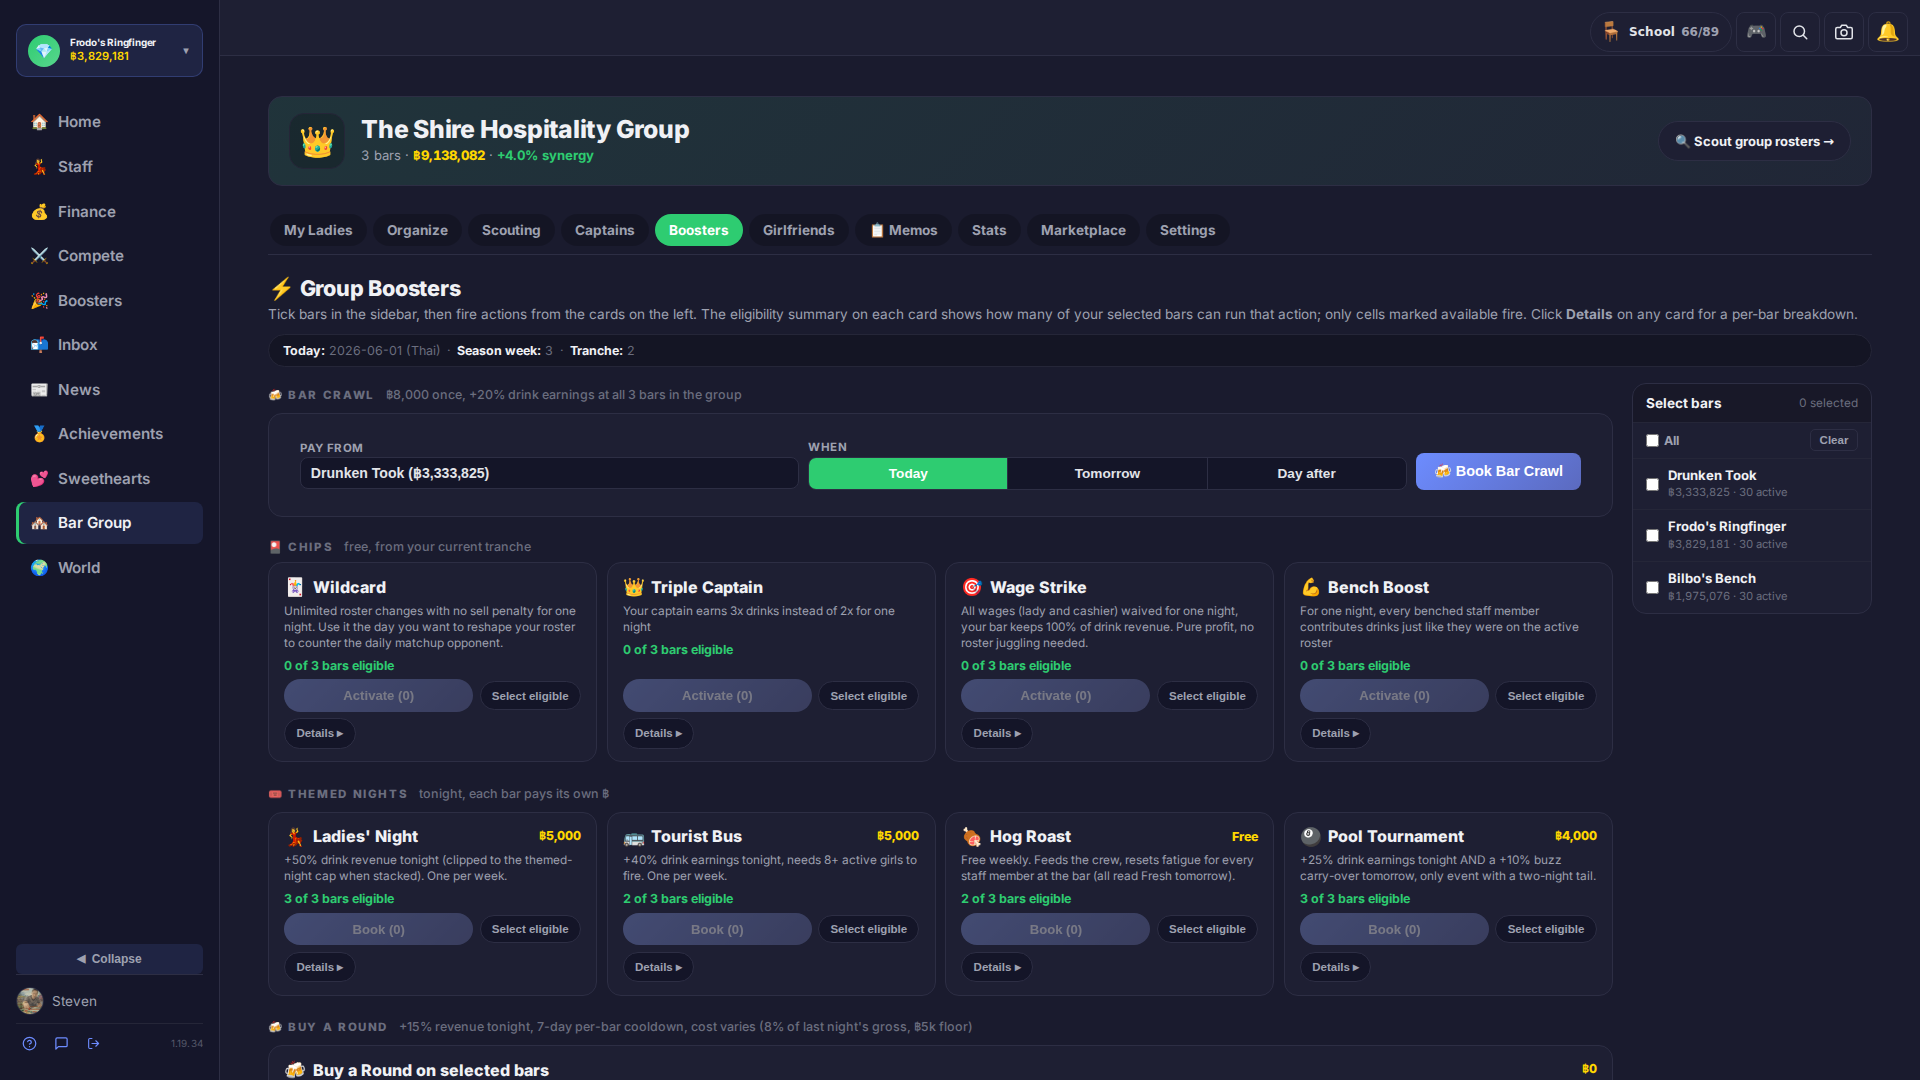The width and height of the screenshot is (1920, 1080).
Task: Click Book Bar Crawl button
Action: pos(1498,472)
